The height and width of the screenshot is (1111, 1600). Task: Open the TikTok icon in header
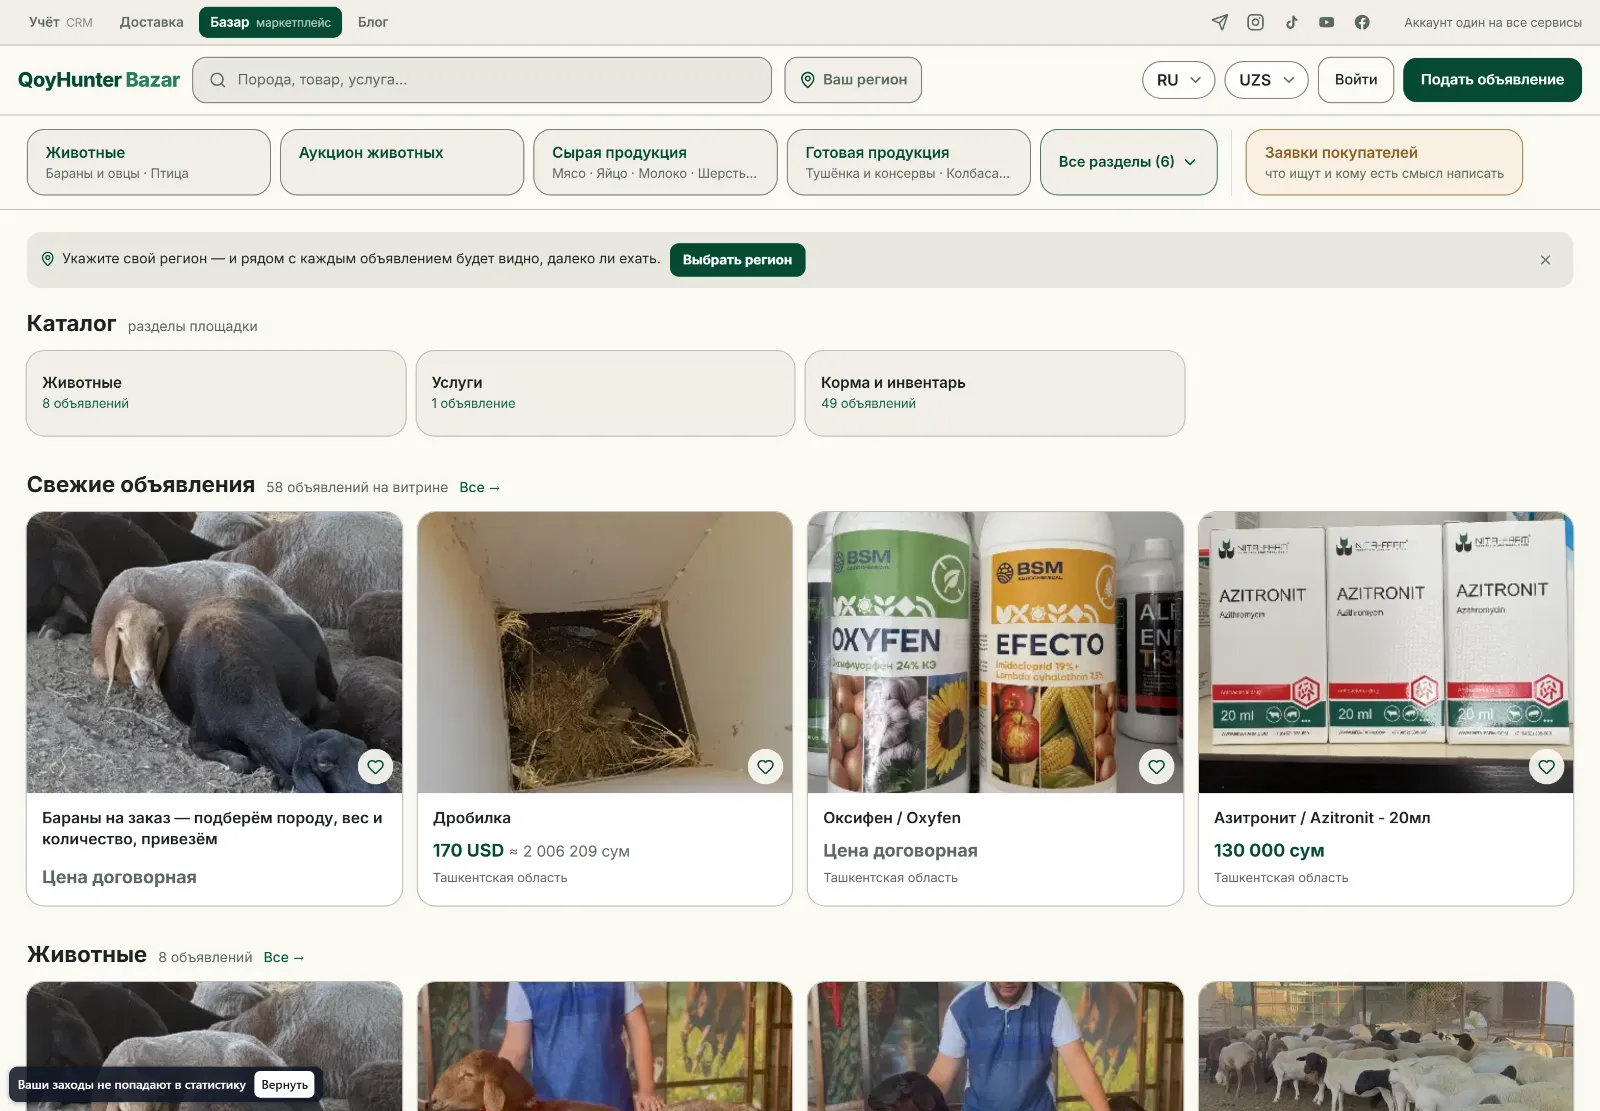[x=1291, y=22]
